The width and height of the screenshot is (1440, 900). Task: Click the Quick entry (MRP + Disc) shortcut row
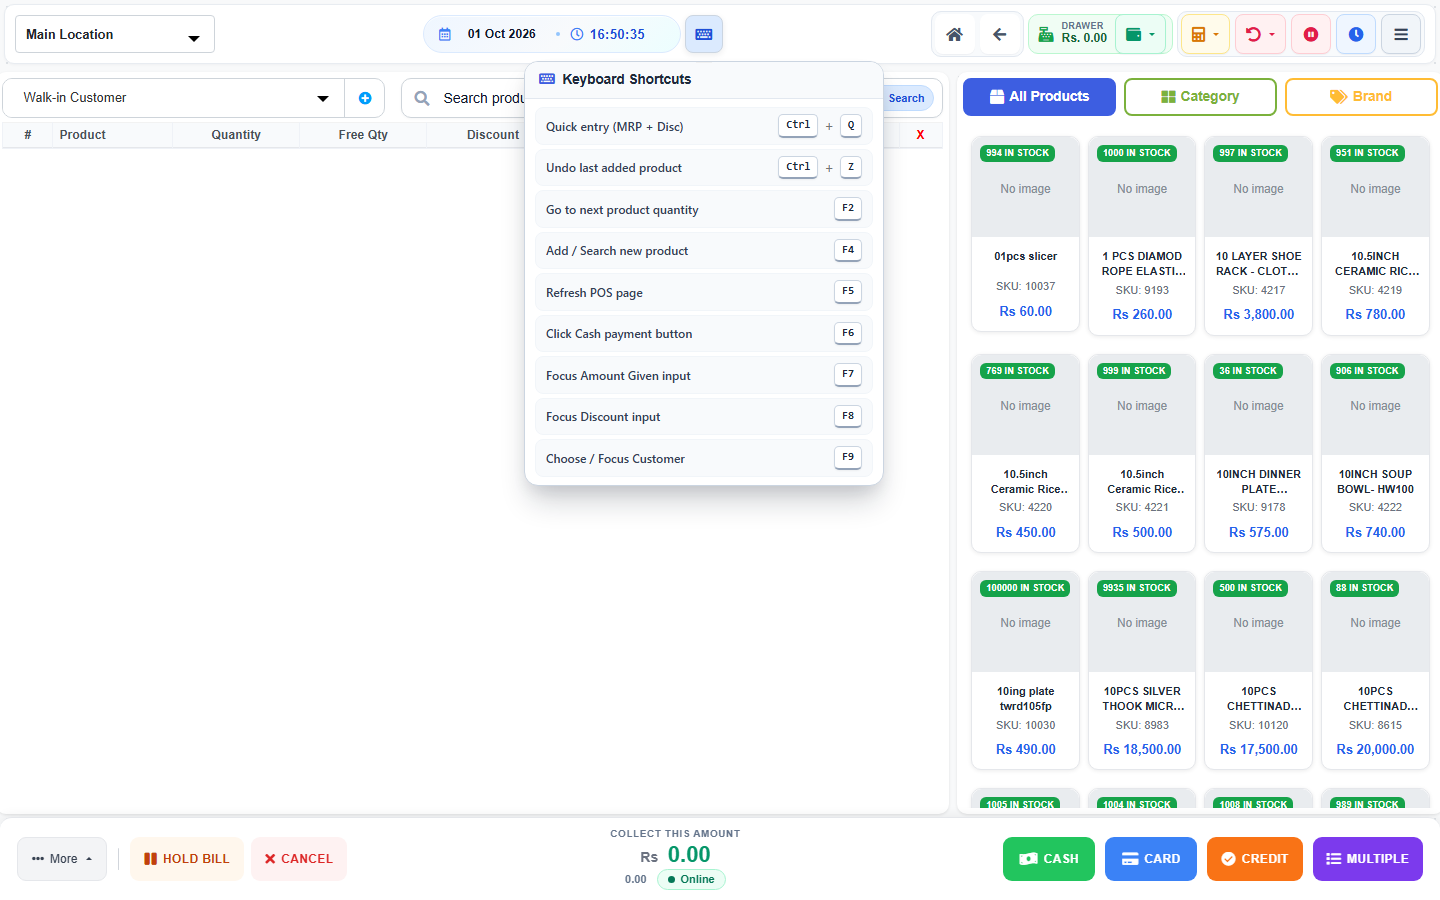pos(704,126)
